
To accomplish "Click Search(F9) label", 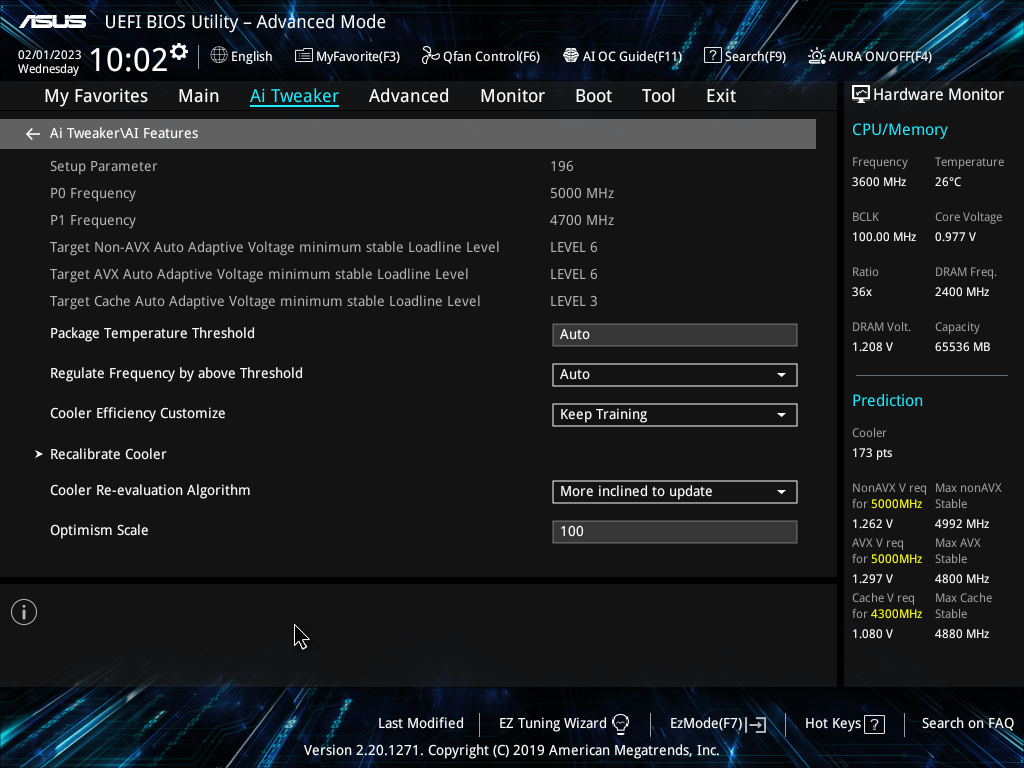I will pos(756,56).
